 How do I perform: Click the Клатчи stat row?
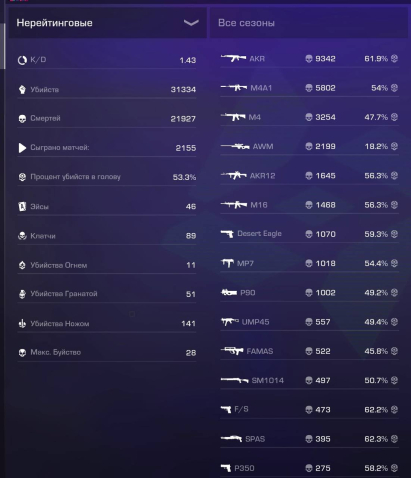pos(107,236)
